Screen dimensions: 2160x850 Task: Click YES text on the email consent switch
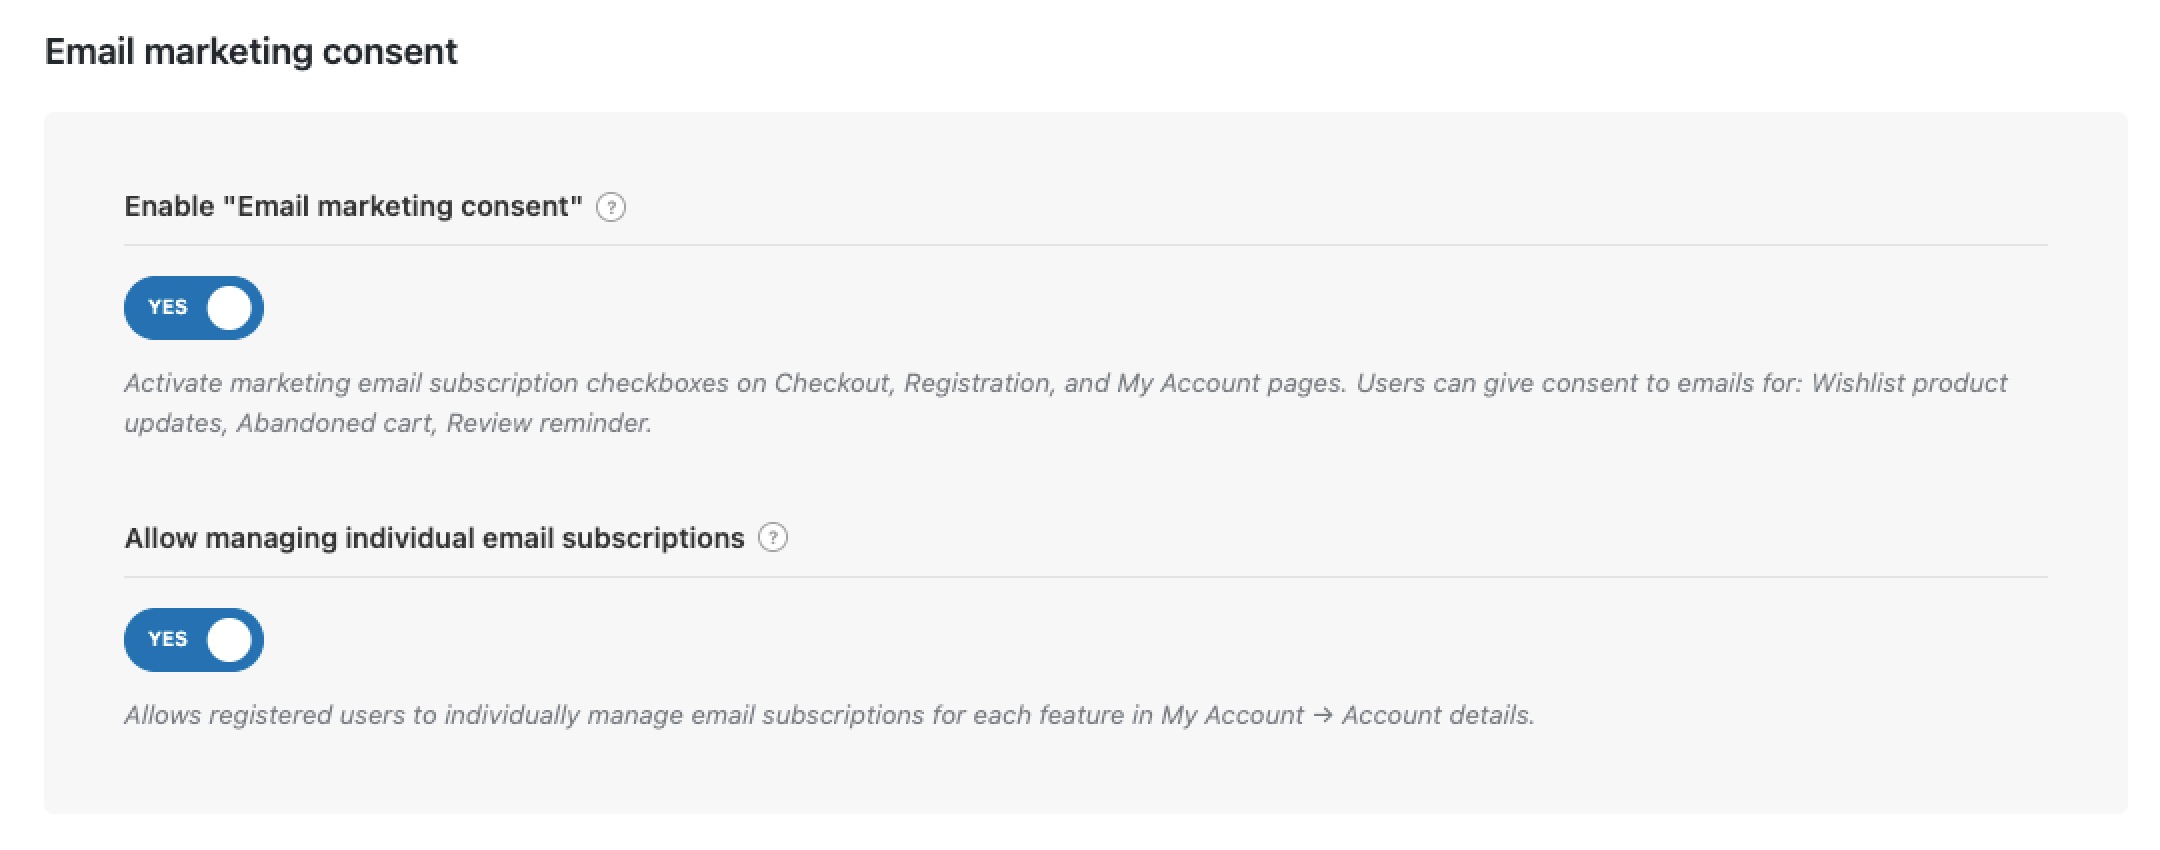point(168,308)
